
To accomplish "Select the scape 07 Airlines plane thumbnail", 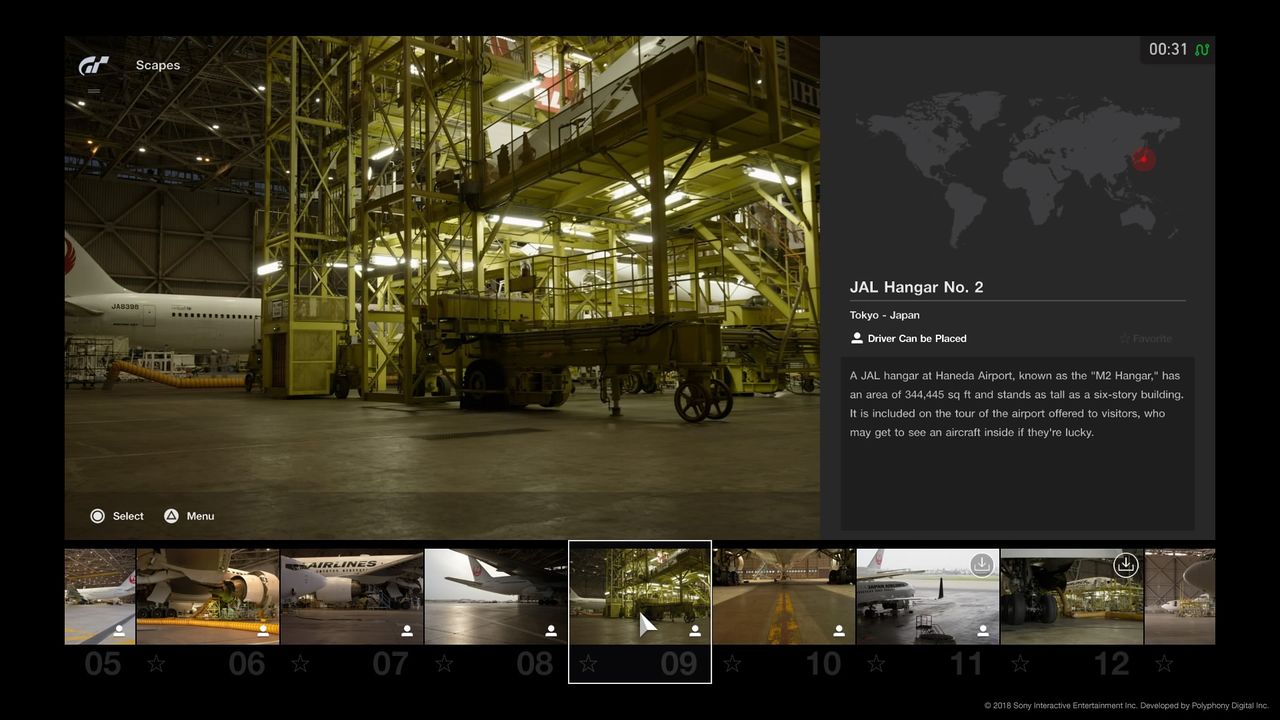I will tap(352, 596).
